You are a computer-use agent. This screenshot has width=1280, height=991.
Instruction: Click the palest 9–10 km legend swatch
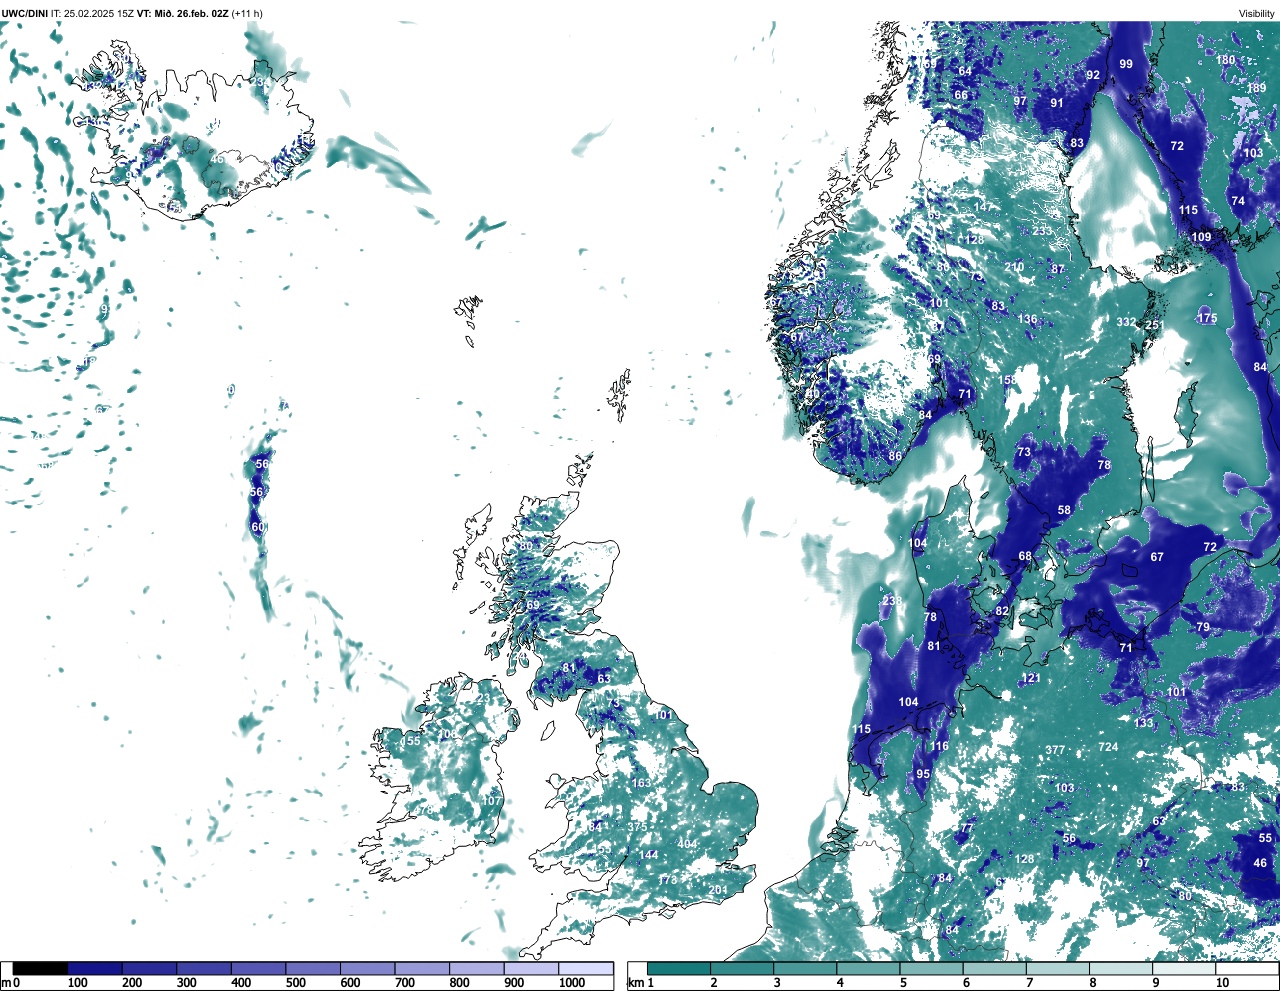[x=1185, y=968]
